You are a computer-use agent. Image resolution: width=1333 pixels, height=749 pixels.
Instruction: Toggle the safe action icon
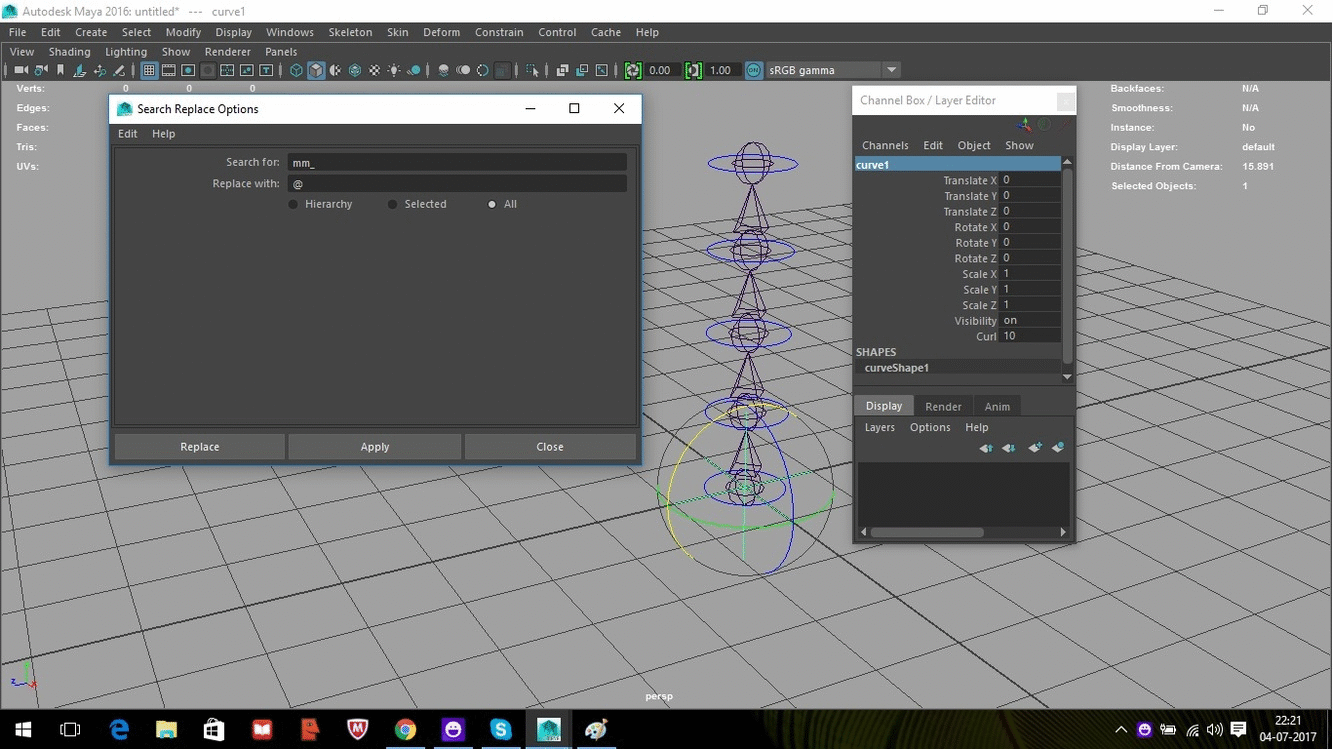[247, 70]
